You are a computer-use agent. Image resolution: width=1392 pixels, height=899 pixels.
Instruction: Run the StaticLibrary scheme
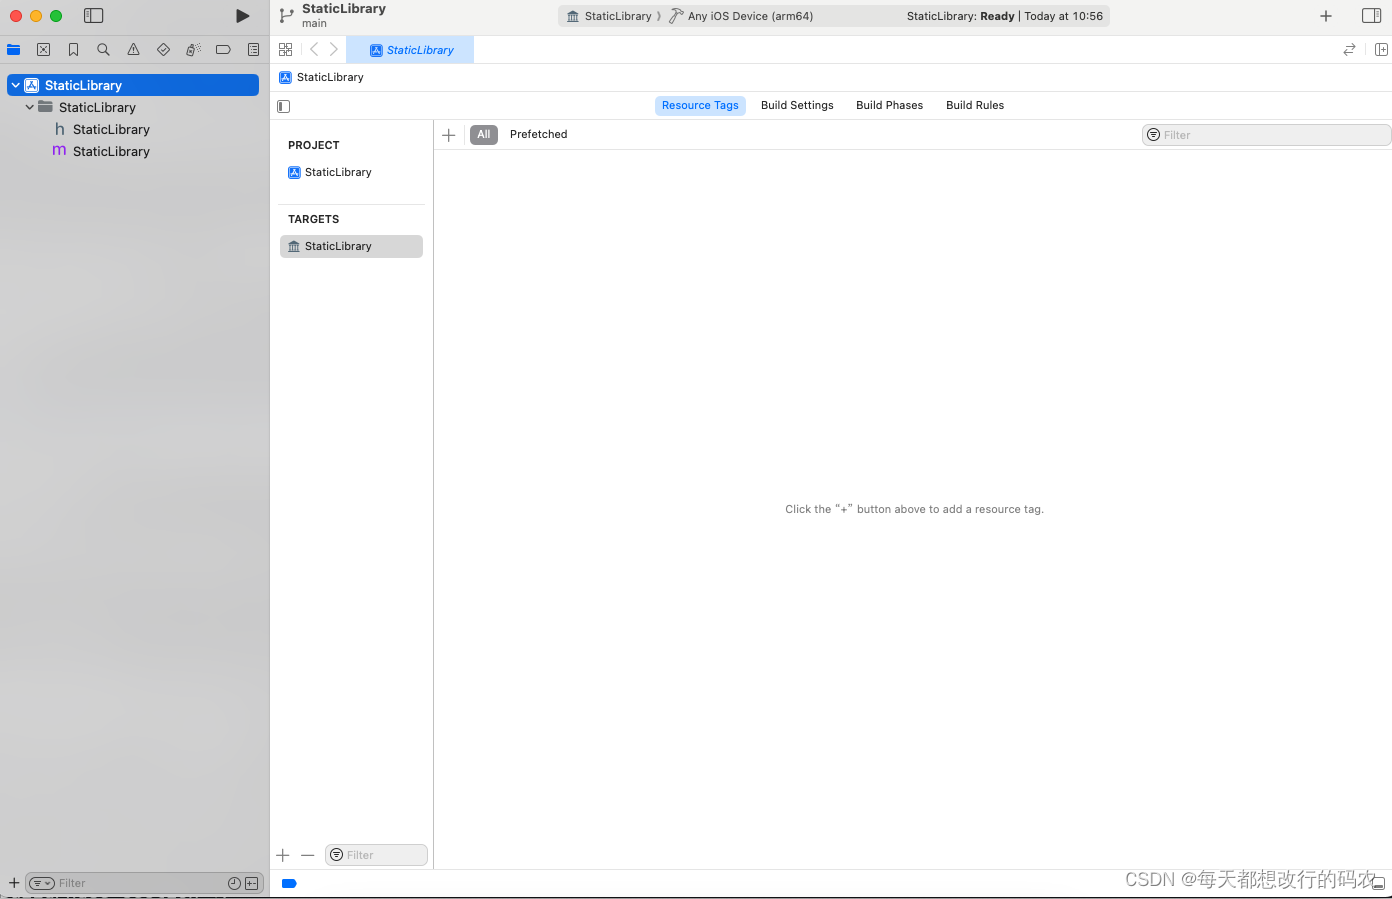(x=242, y=16)
